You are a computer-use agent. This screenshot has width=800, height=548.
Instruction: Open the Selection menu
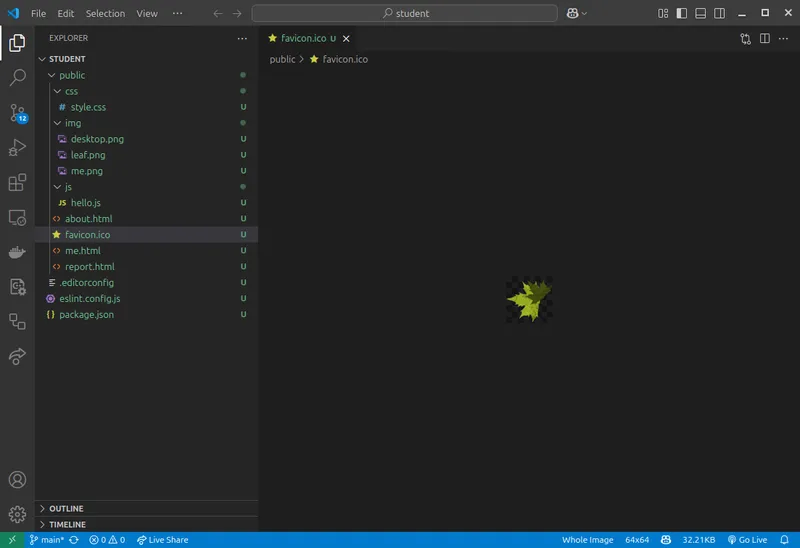click(105, 13)
